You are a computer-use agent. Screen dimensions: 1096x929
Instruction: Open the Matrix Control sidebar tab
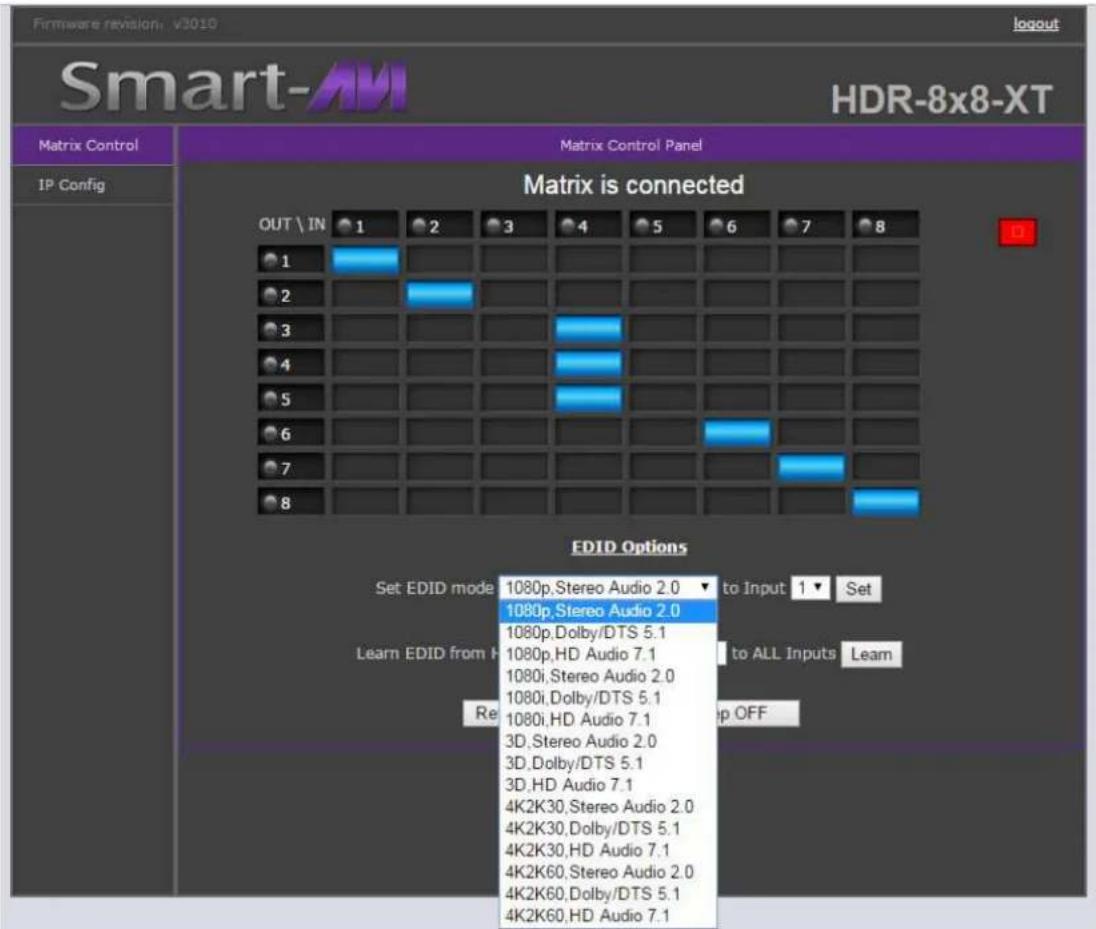[x=92, y=145]
